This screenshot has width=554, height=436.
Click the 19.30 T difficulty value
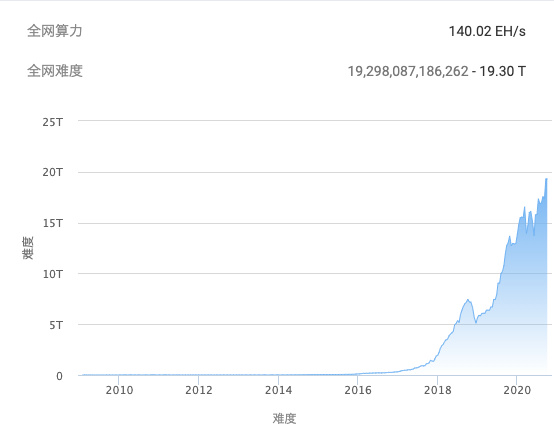pyautogui.click(x=502, y=71)
